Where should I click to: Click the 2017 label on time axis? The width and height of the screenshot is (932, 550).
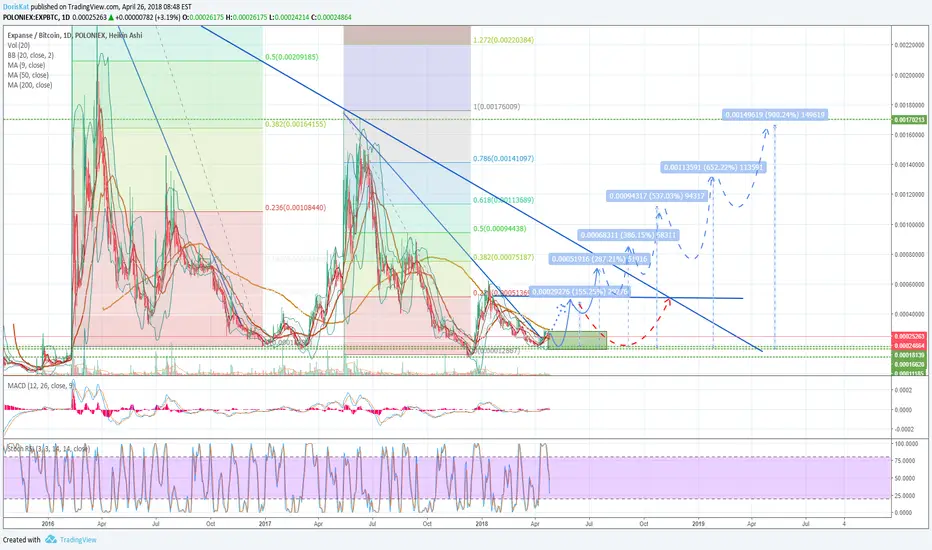[x=265, y=524]
